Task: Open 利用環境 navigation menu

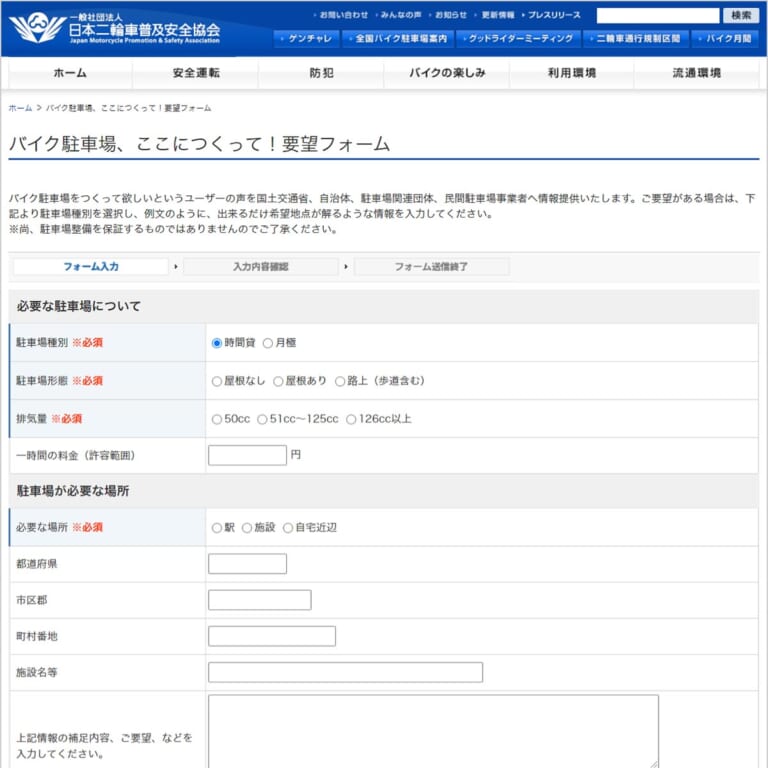Action: point(572,73)
